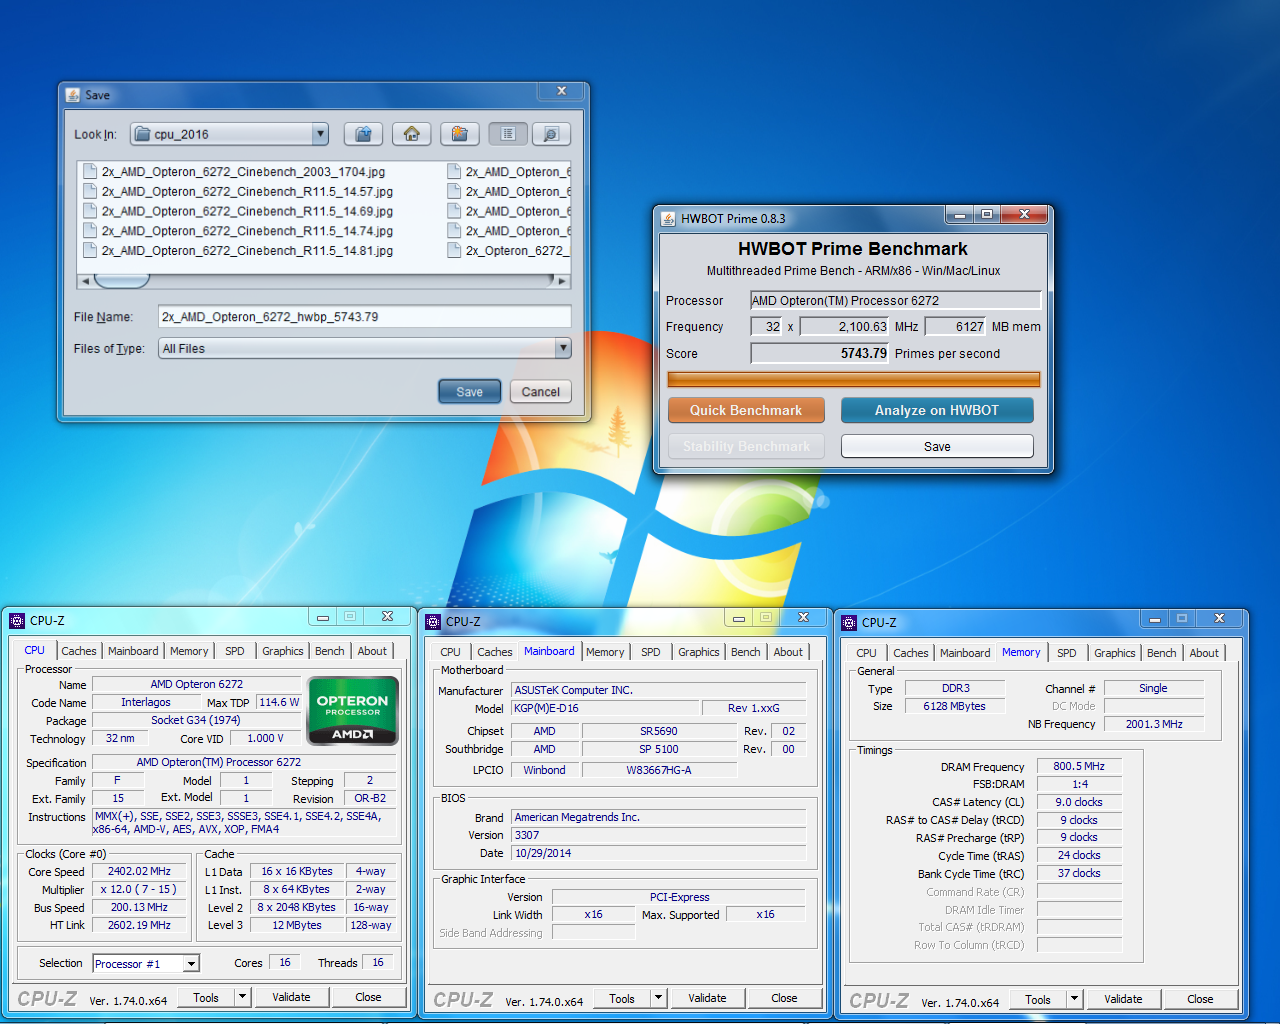Click the File Name input field
The image size is (1280, 1024).
click(x=364, y=317)
